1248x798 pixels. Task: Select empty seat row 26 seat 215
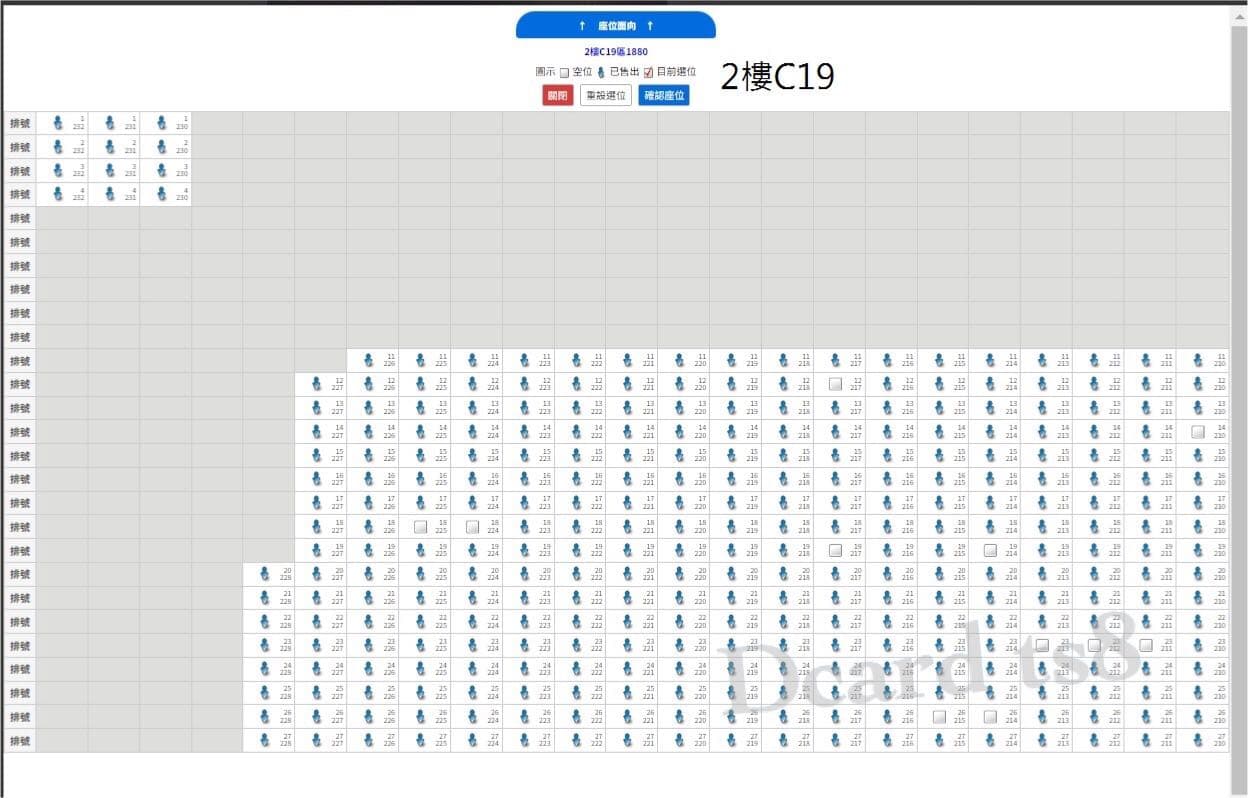tap(939, 717)
